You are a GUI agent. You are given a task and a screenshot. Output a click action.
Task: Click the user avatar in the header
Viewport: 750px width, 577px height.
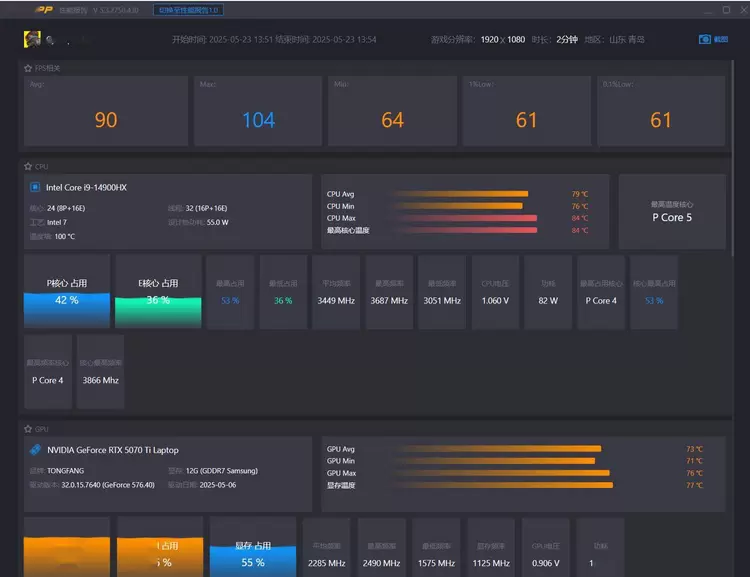32,41
